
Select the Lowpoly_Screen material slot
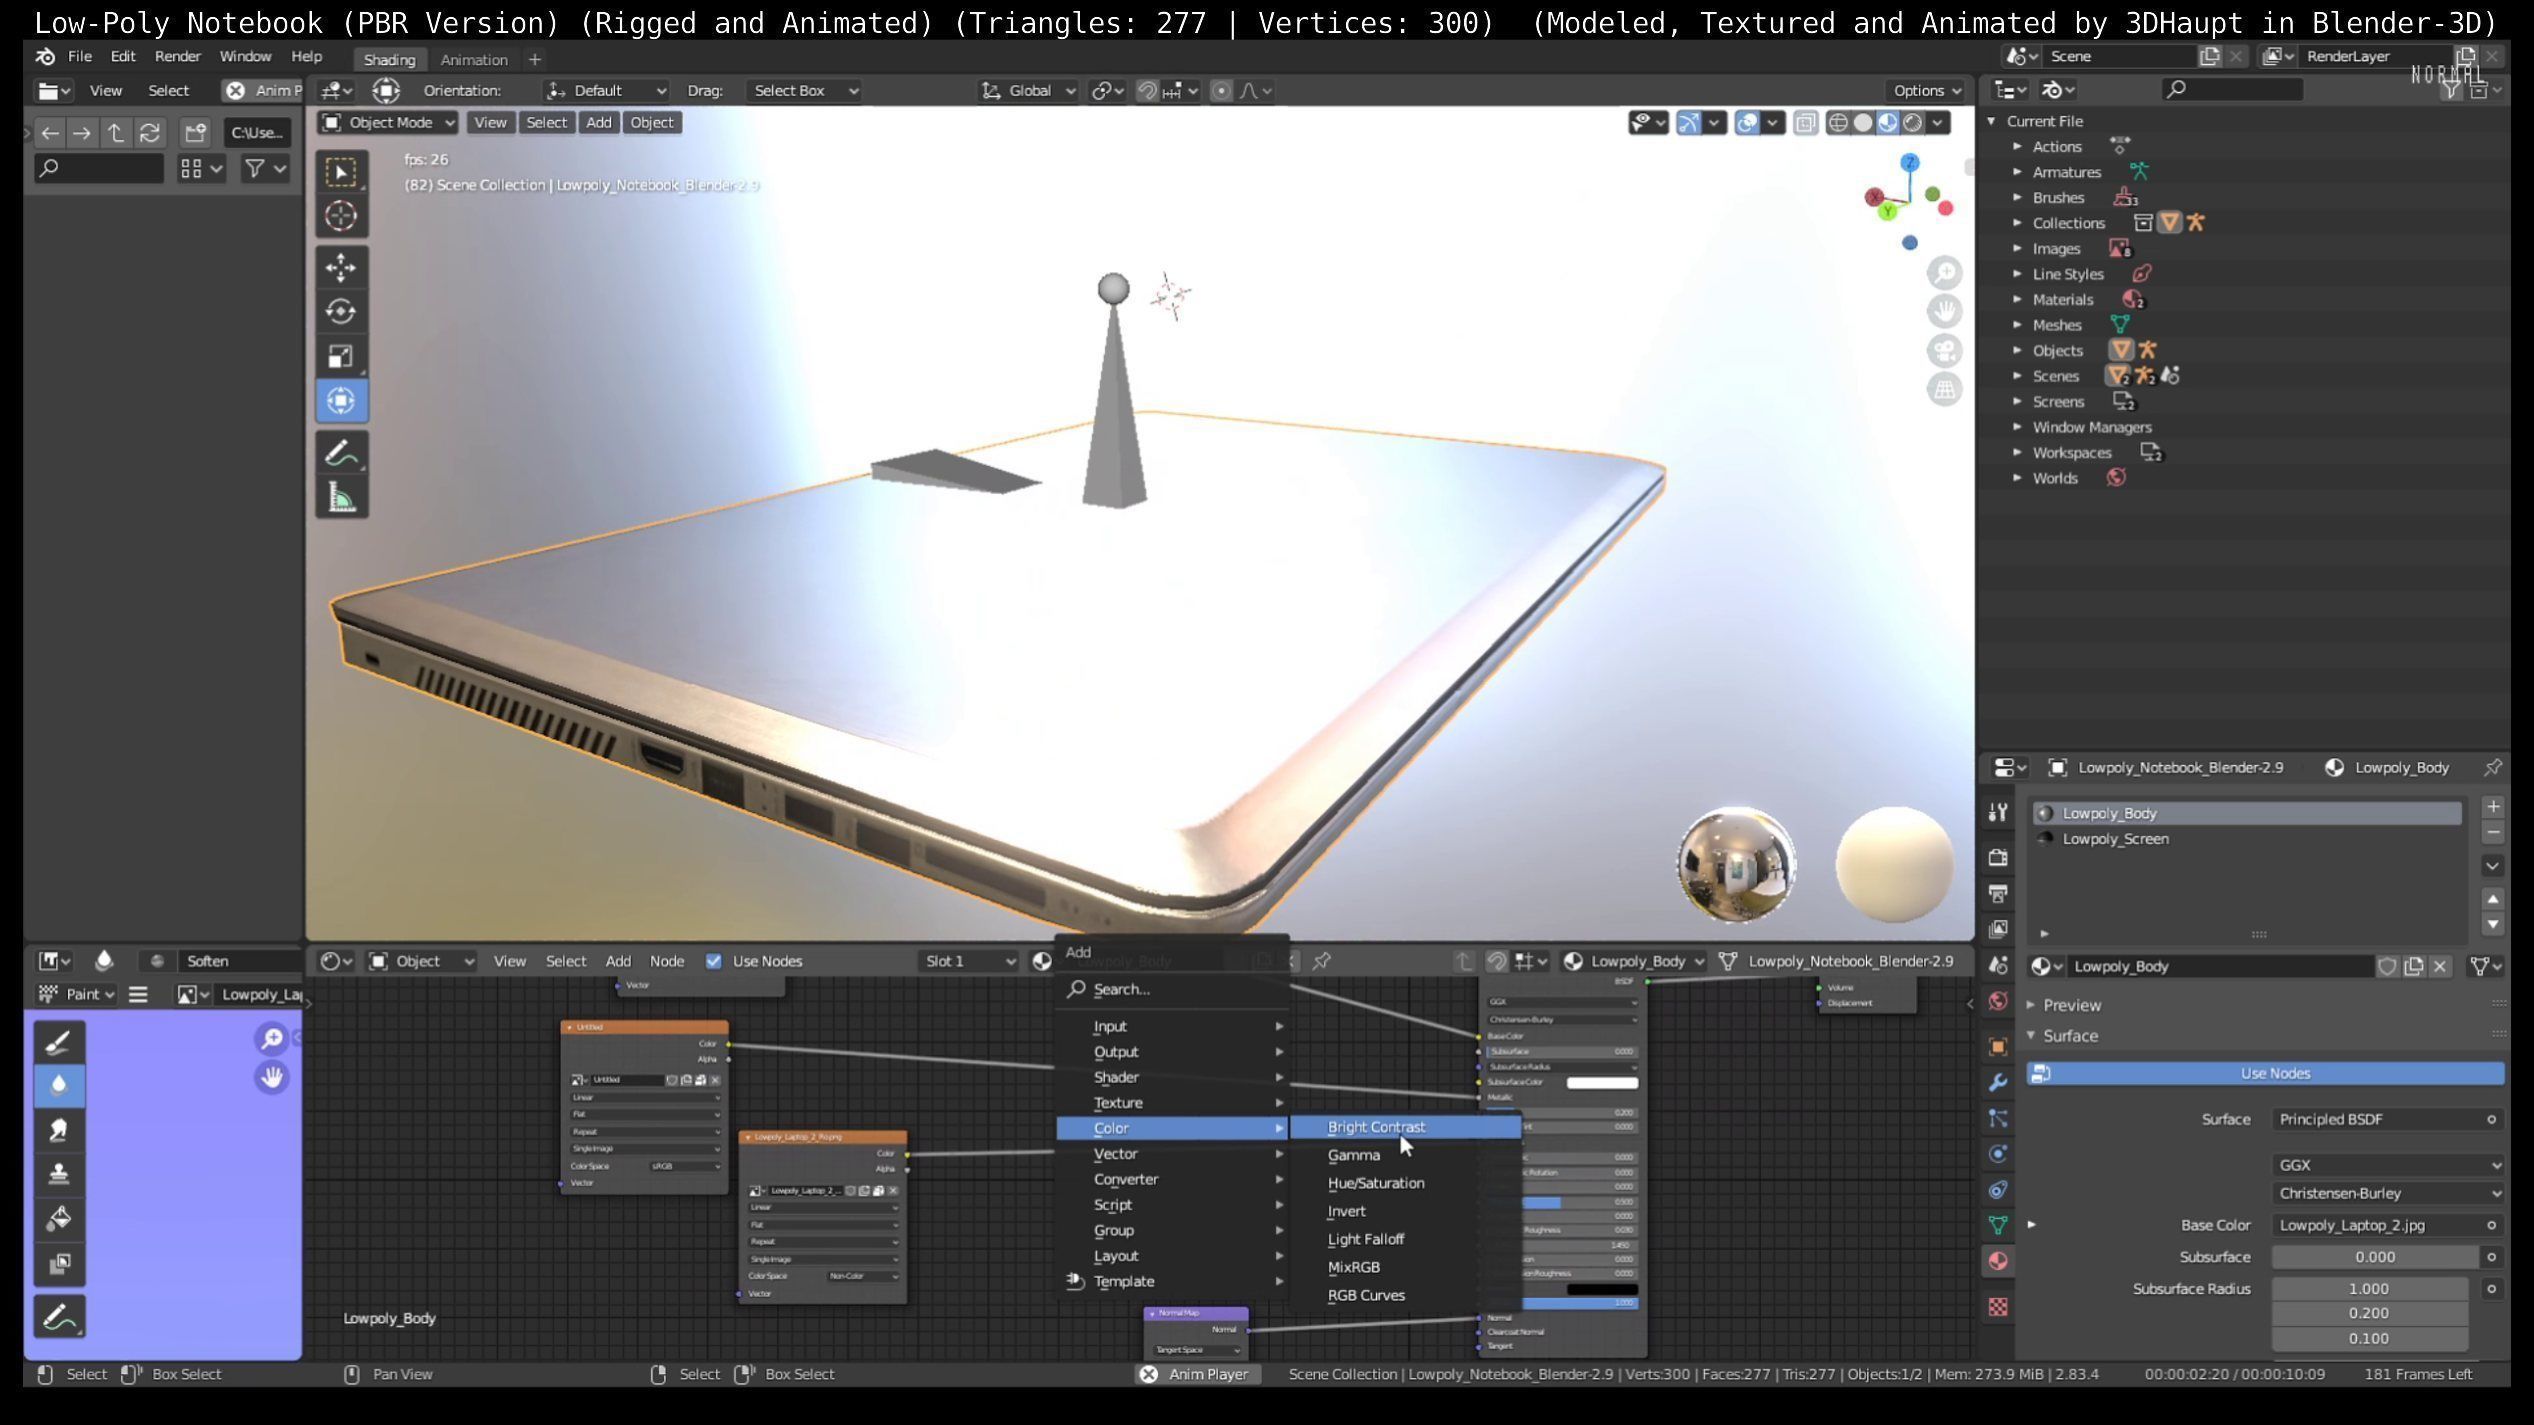coord(2115,839)
